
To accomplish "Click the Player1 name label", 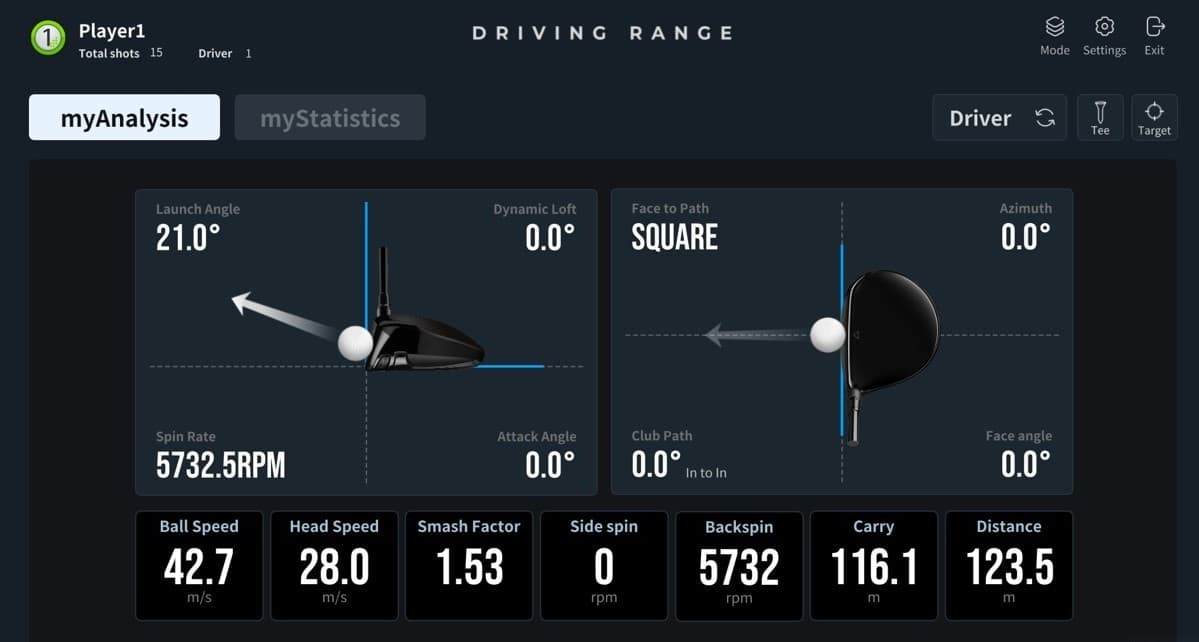I will point(112,31).
